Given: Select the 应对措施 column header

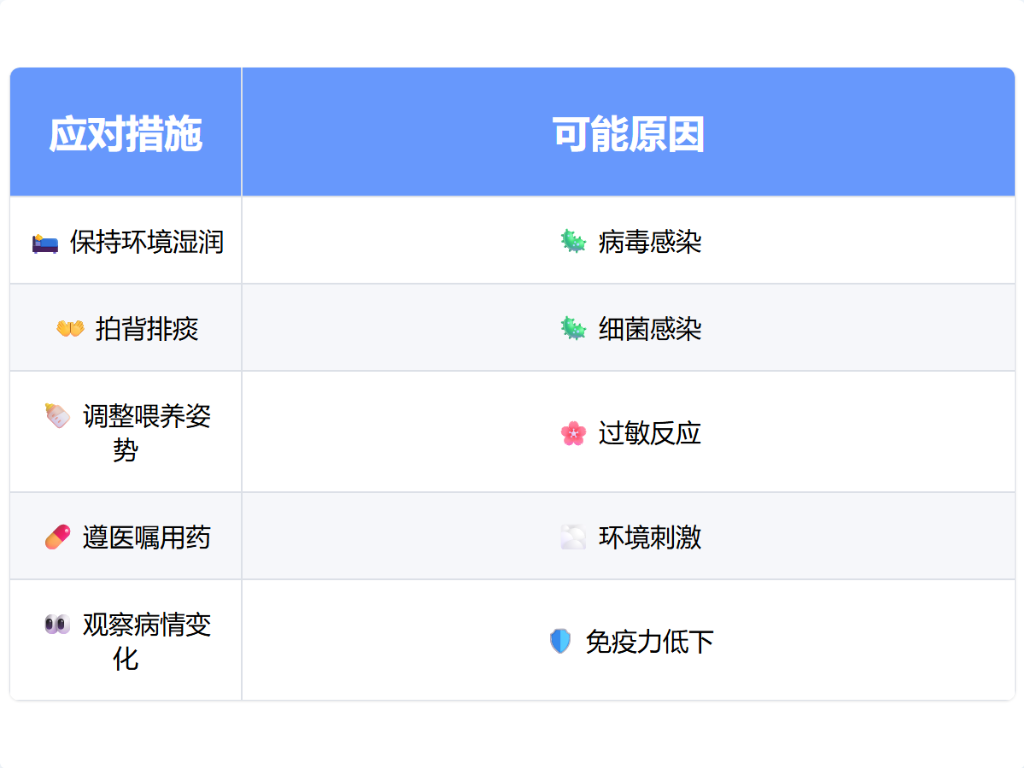Looking at the screenshot, I should [126, 134].
